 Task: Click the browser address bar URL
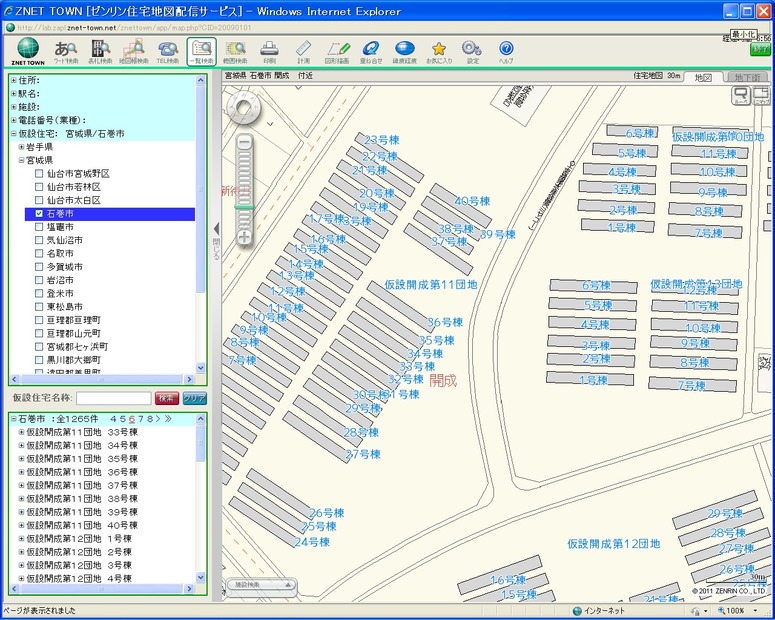(x=134, y=28)
